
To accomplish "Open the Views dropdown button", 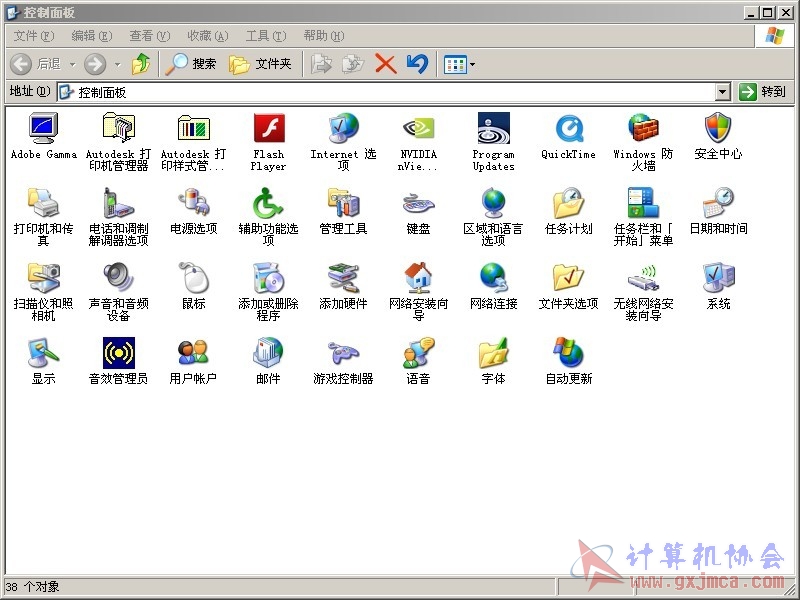I will pos(459,64).
